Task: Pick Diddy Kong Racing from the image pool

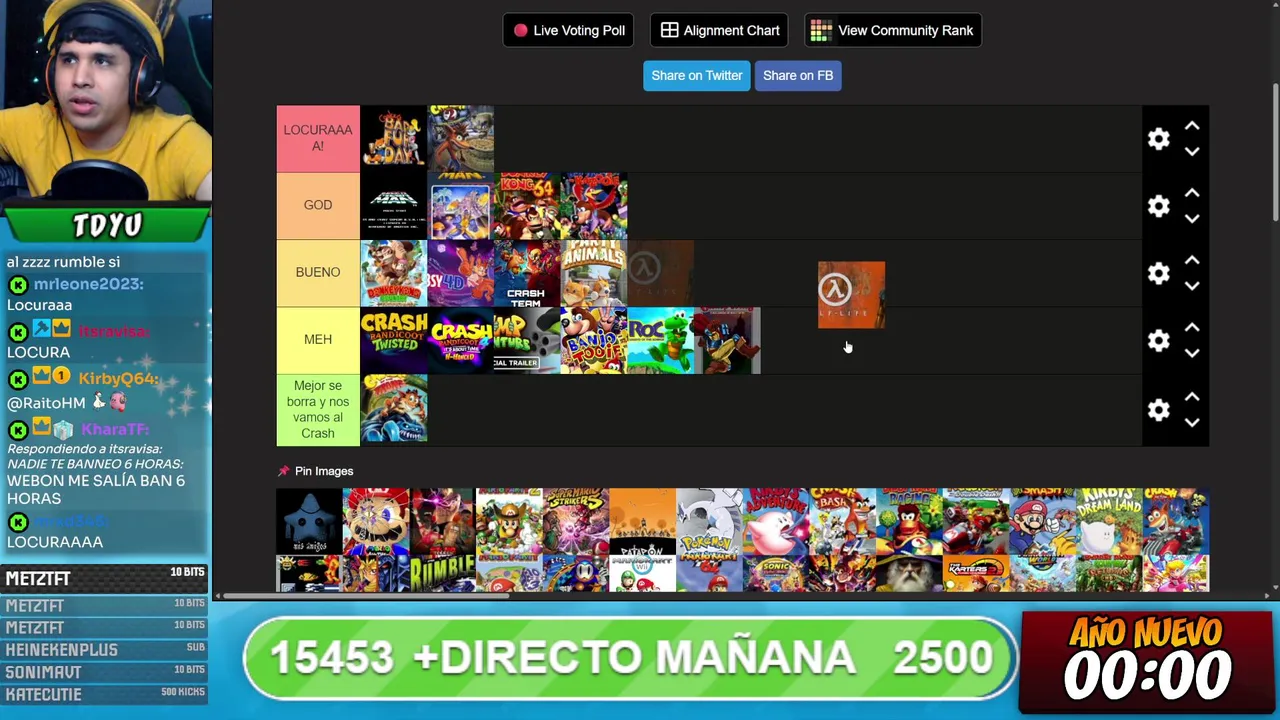Action: 909,522
